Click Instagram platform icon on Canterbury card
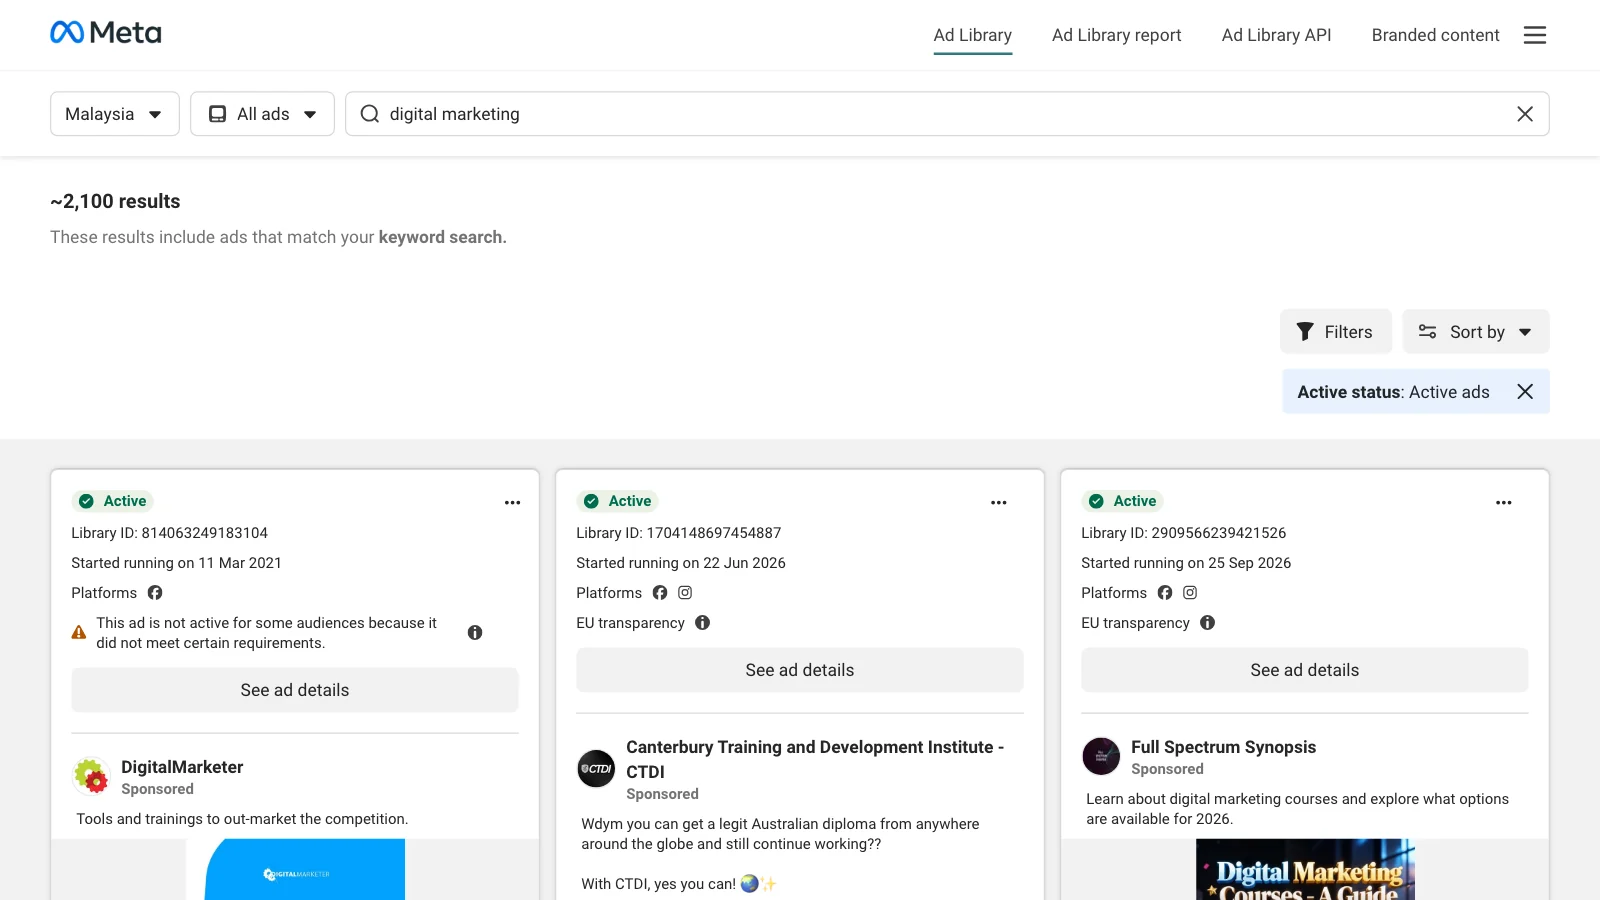 coord(685,593)
